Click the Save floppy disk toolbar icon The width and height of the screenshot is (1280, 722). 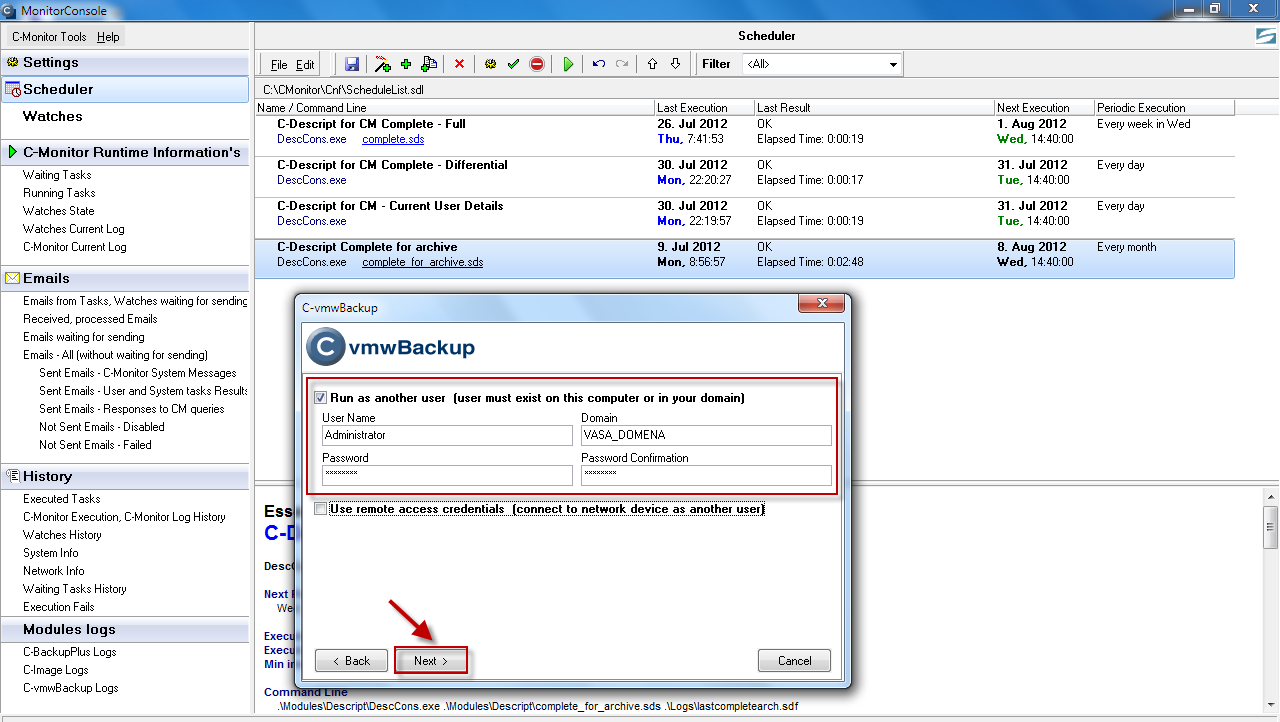pyautogui.click(x=352, y=64)
